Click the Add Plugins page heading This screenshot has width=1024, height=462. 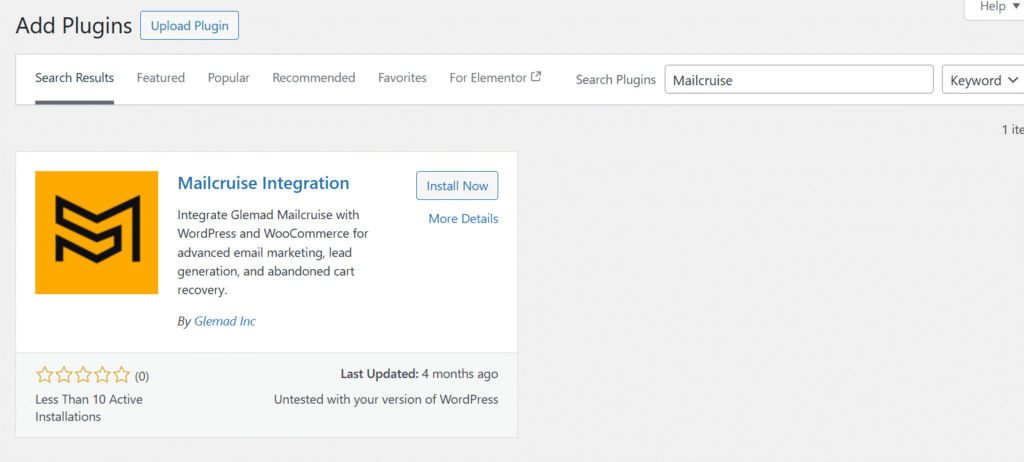click(x=74, y=26)
